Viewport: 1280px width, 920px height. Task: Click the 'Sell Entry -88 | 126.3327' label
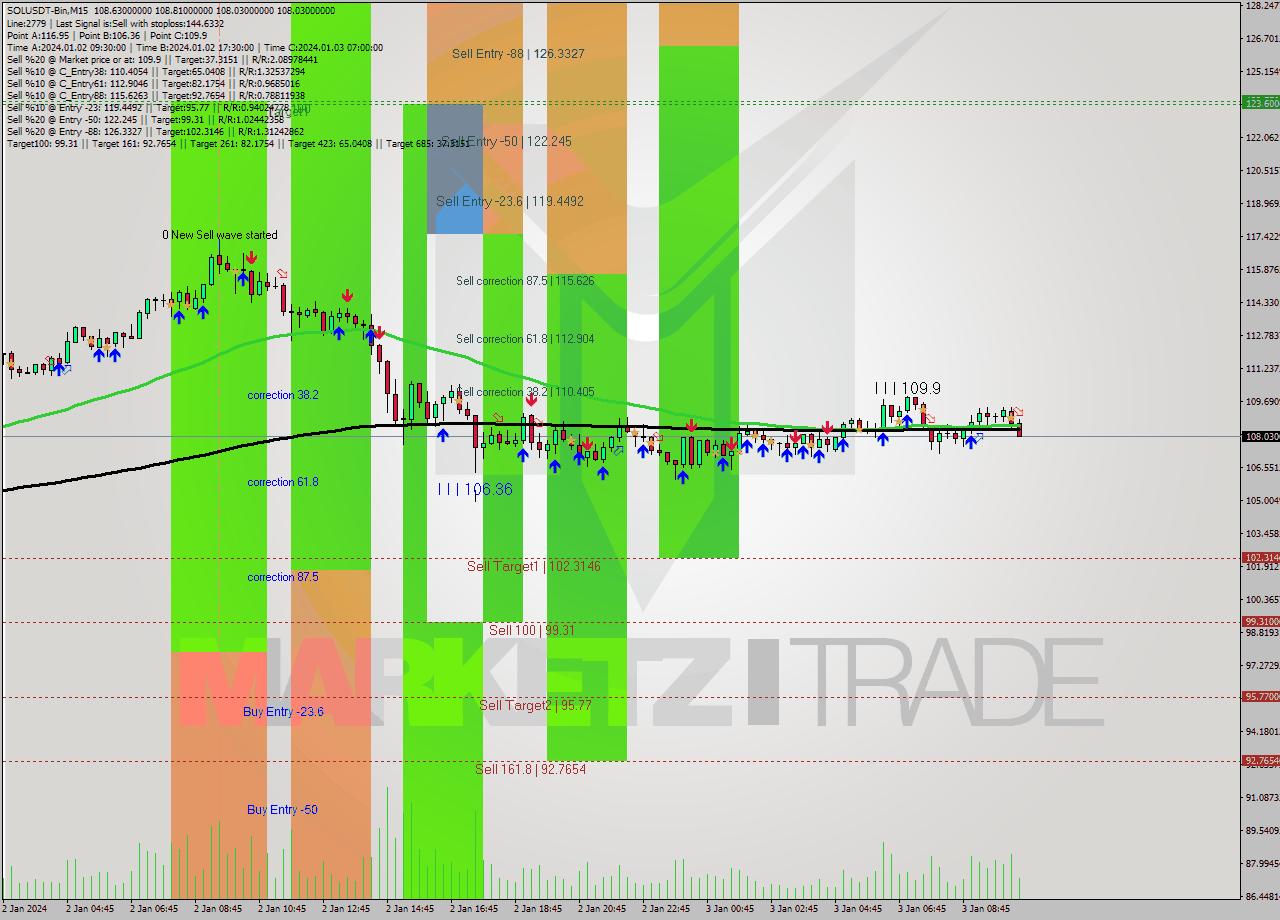coord(518,54)
